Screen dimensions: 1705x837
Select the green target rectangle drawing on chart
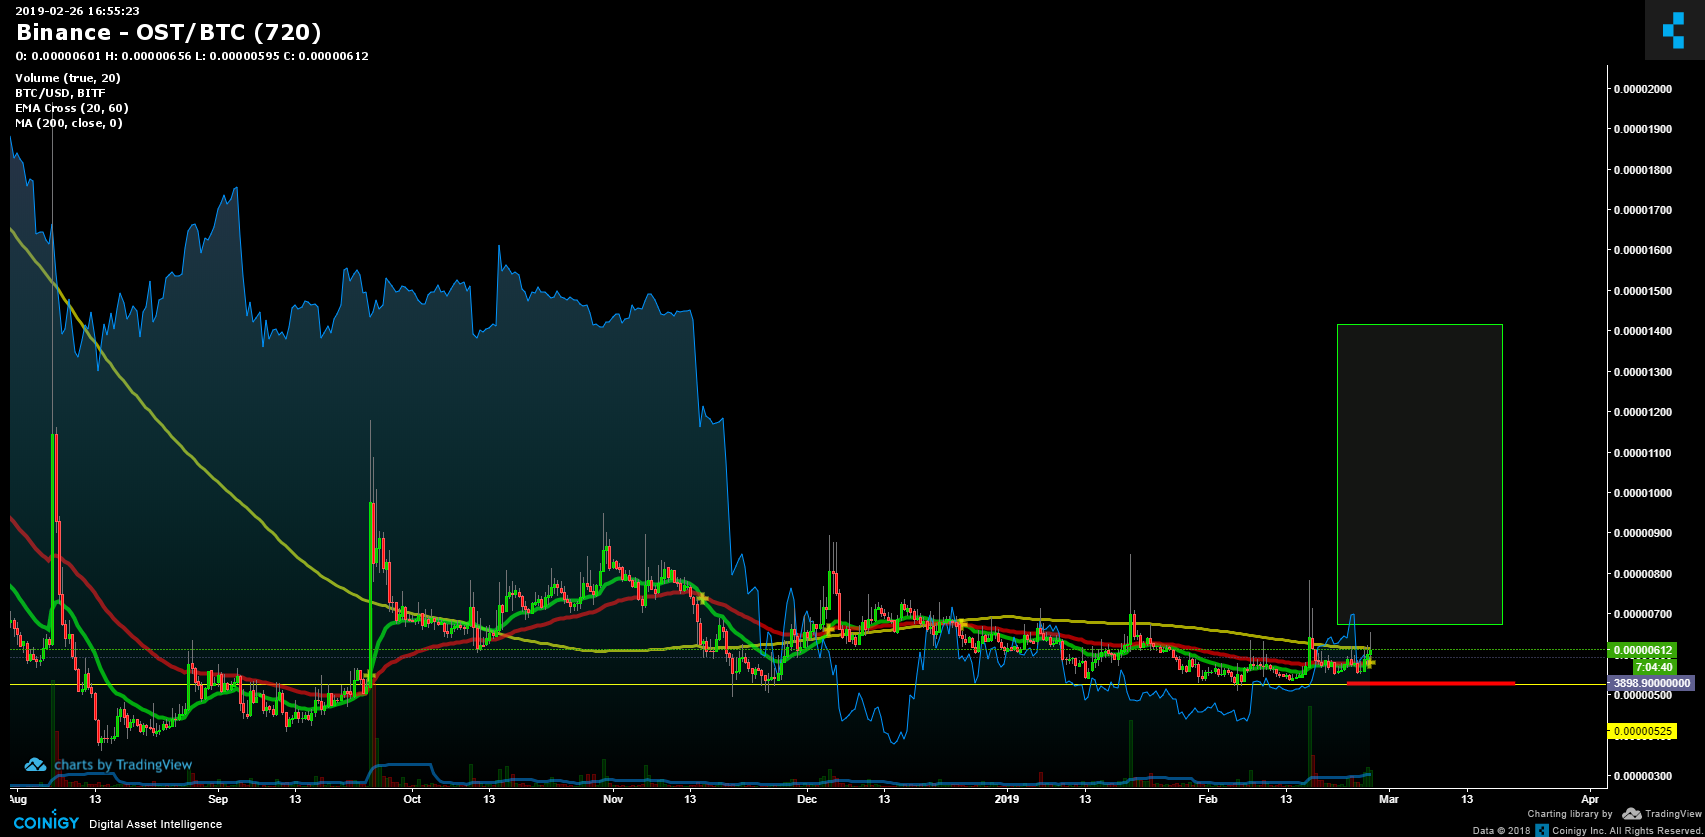pos(1420,474)
